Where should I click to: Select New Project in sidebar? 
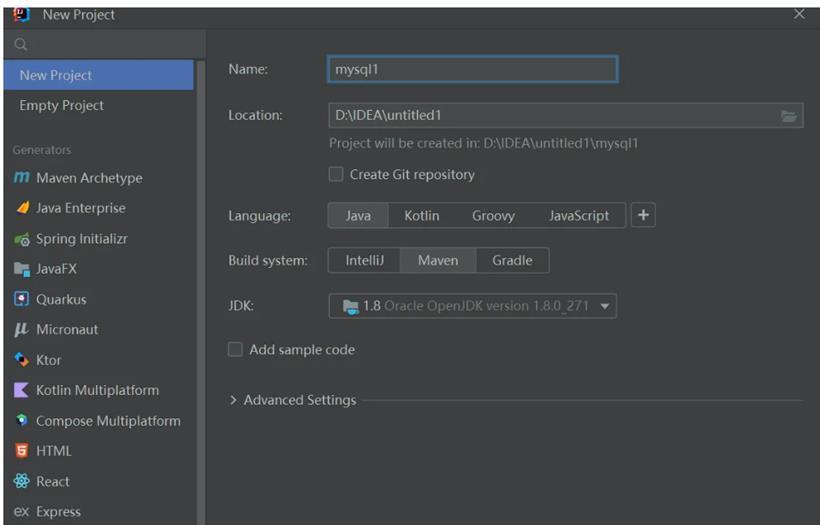pyautogui.click(x=99, y=75)
